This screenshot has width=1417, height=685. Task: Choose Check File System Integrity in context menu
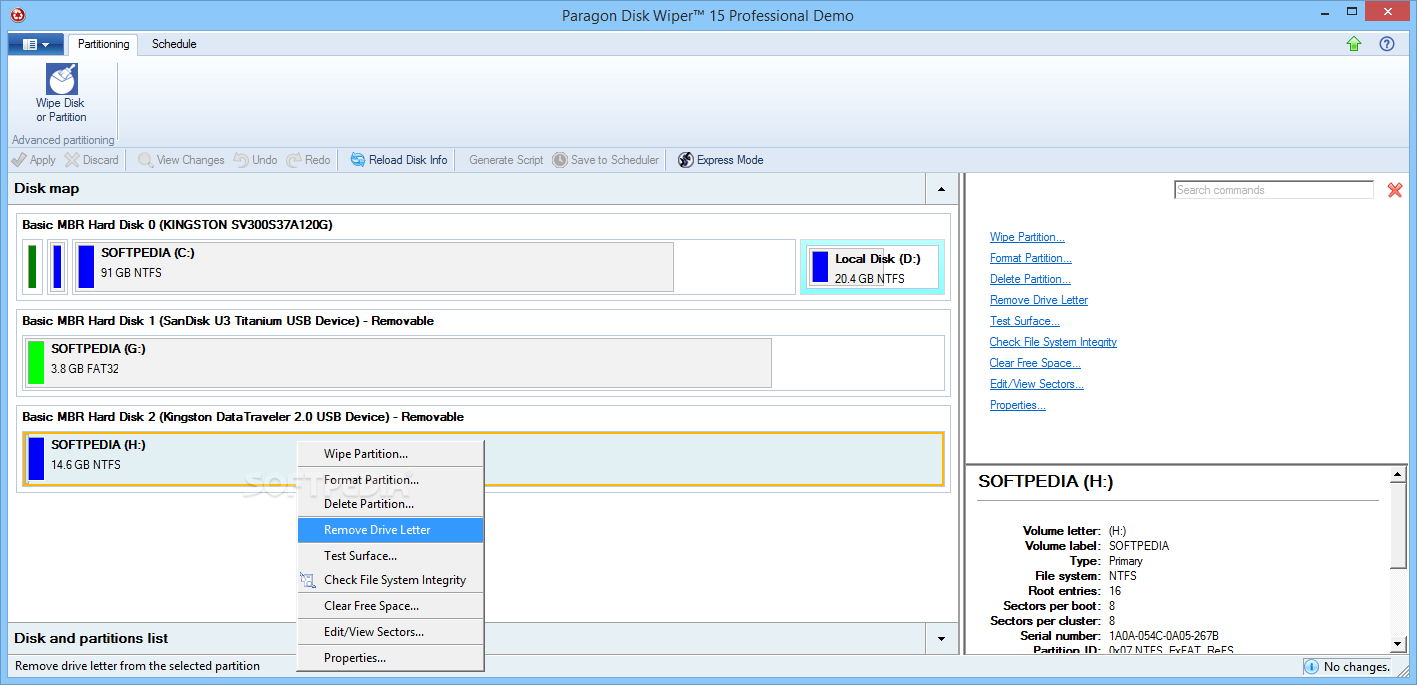pyautogui.click(x=390, y=580)
